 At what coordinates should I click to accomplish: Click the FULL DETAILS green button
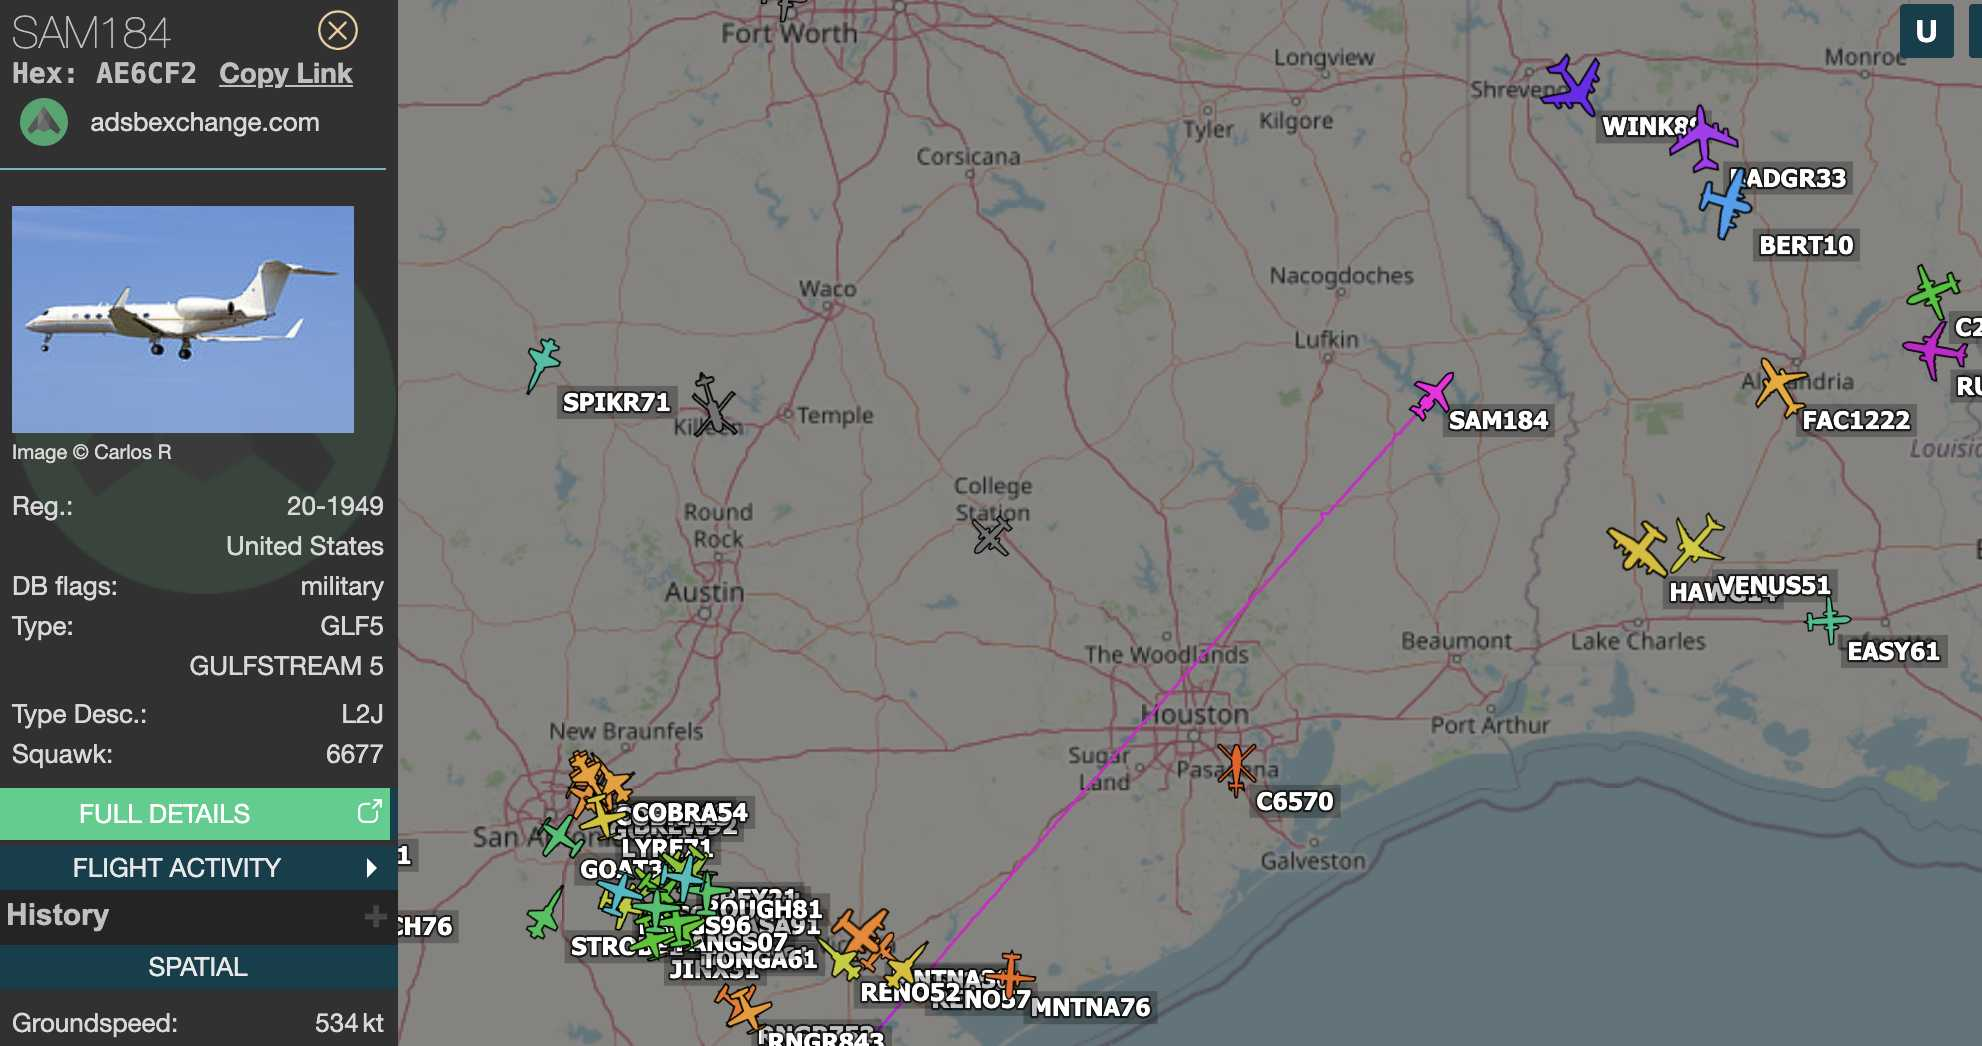195,814
